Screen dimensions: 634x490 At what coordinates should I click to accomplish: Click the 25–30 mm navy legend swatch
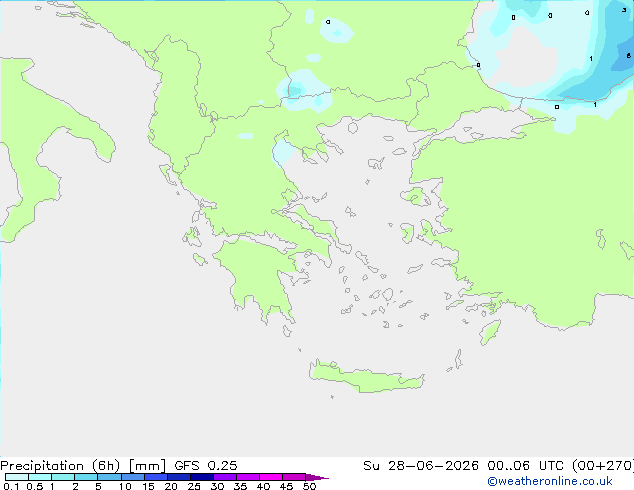click(202, 477)
